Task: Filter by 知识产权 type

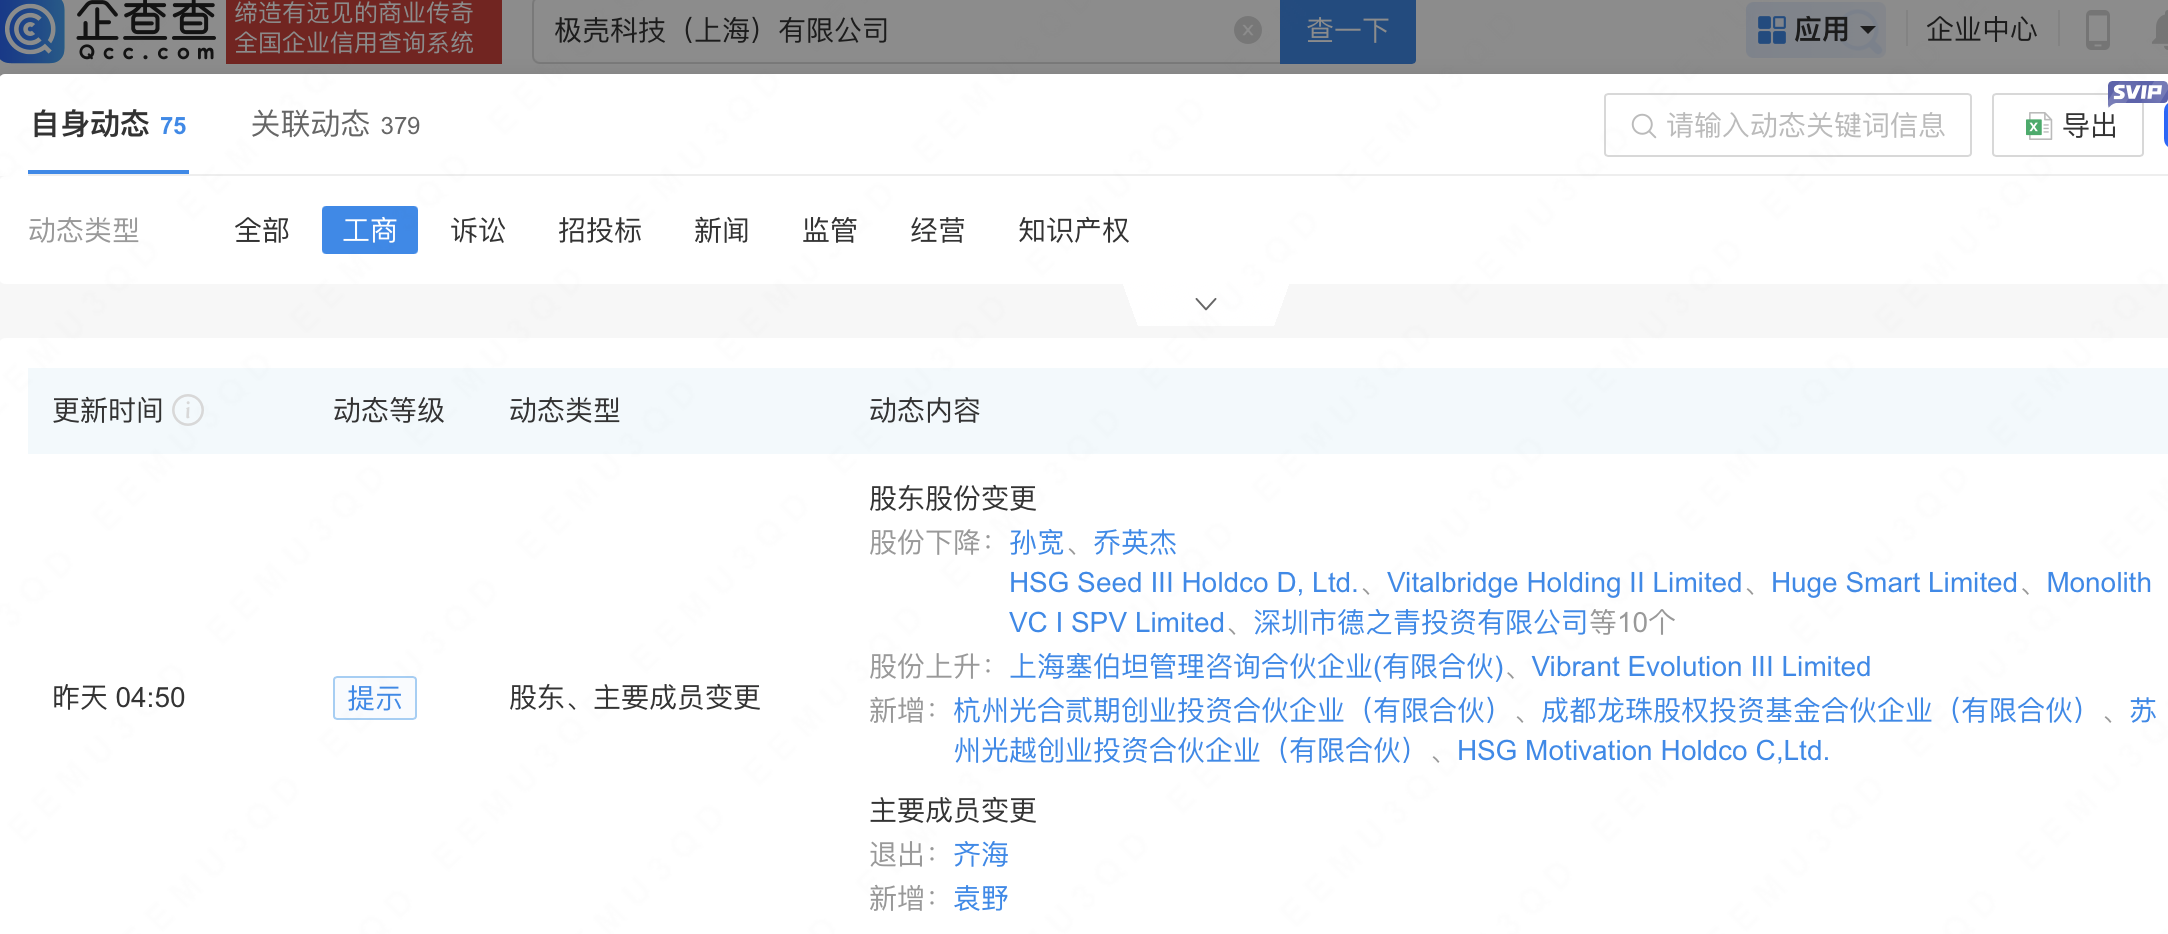Action: click(1073, 231)
